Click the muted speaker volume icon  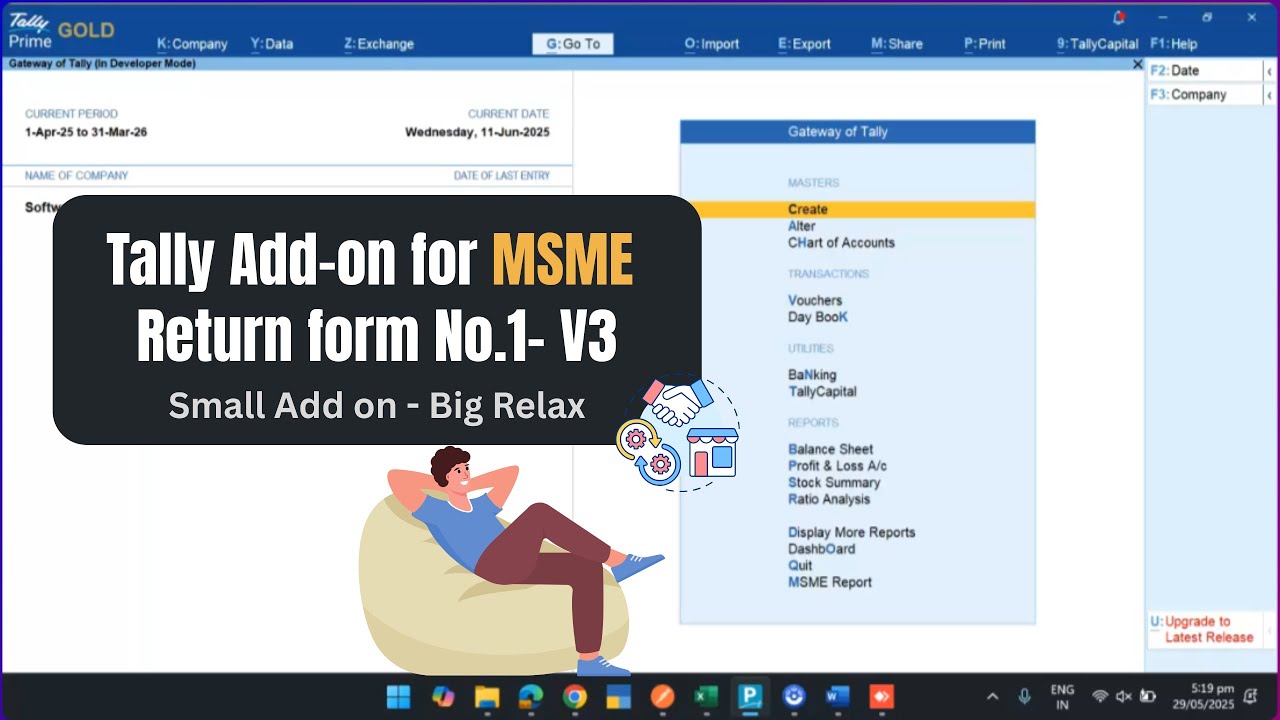pos(1124,697)
